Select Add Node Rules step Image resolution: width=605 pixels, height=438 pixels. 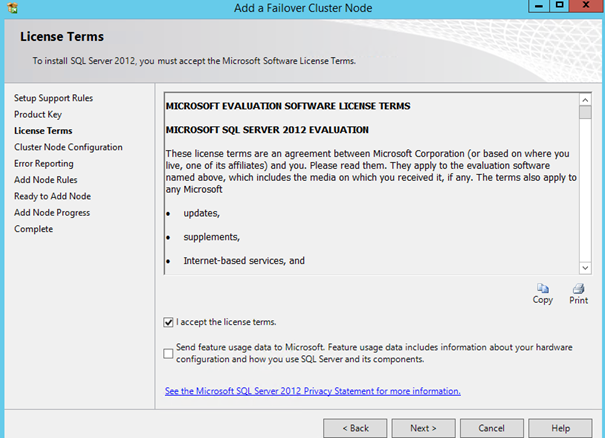click(x=47, y=180)
